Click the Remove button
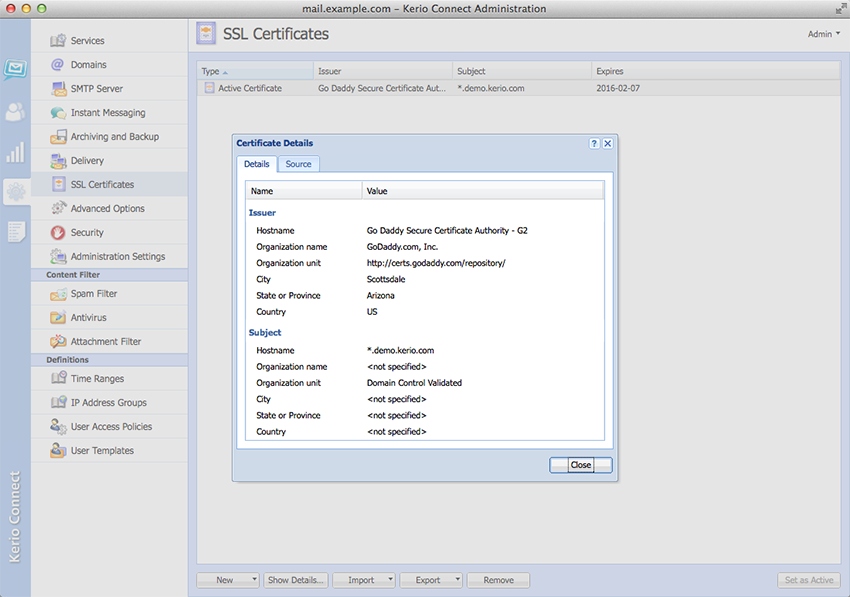850x597 pixels. [498, 580]
